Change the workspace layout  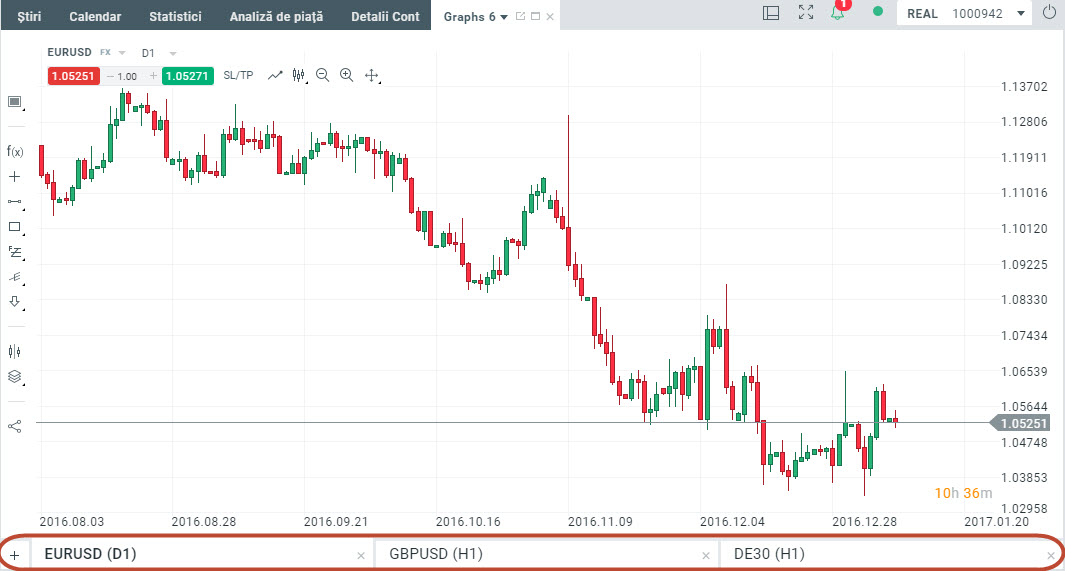pyautogui.click(x=771, y=13)
